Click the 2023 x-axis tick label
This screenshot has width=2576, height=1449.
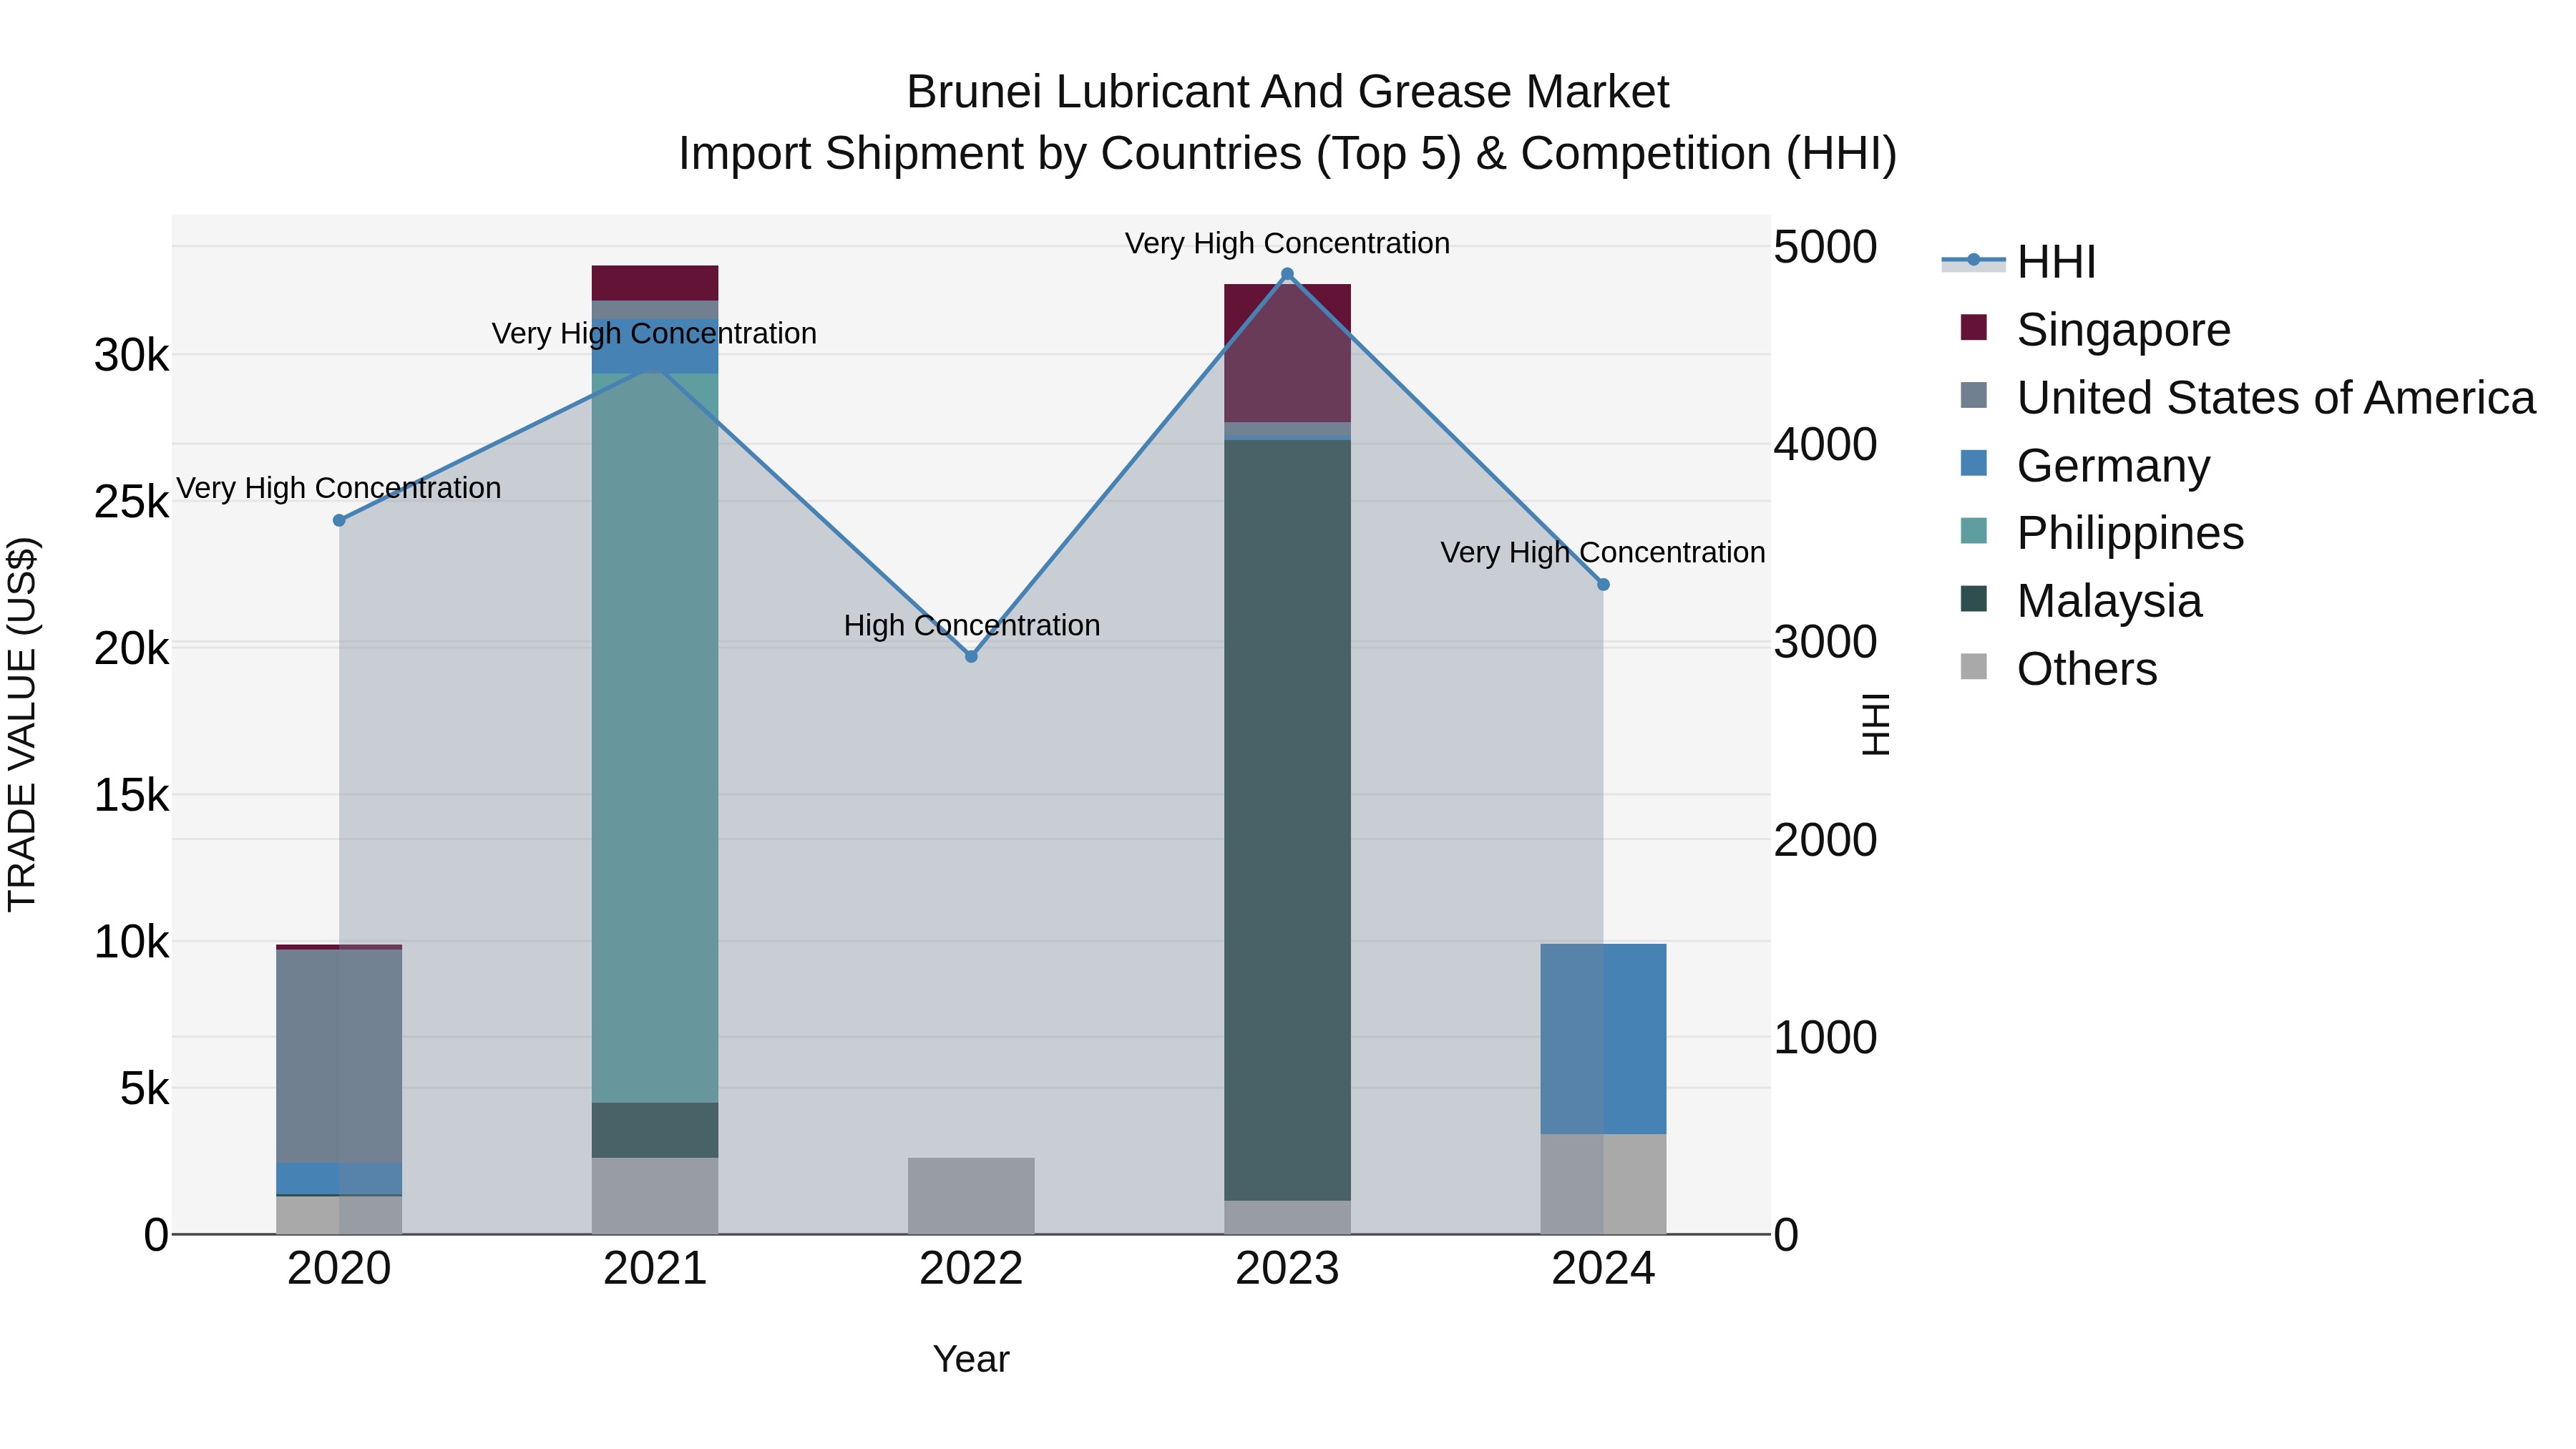pyautogui.click(x=1287, y=1269)
